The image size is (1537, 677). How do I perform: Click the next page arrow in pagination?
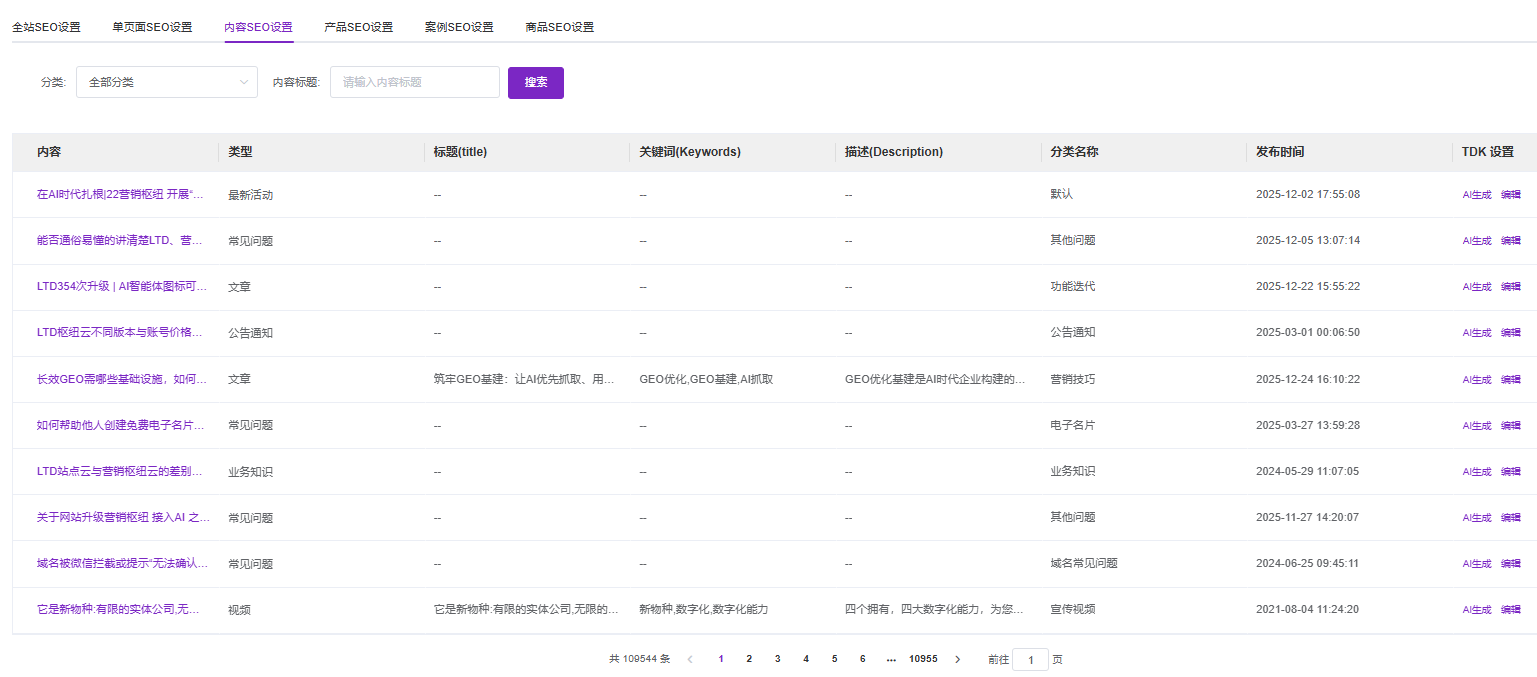957,659
